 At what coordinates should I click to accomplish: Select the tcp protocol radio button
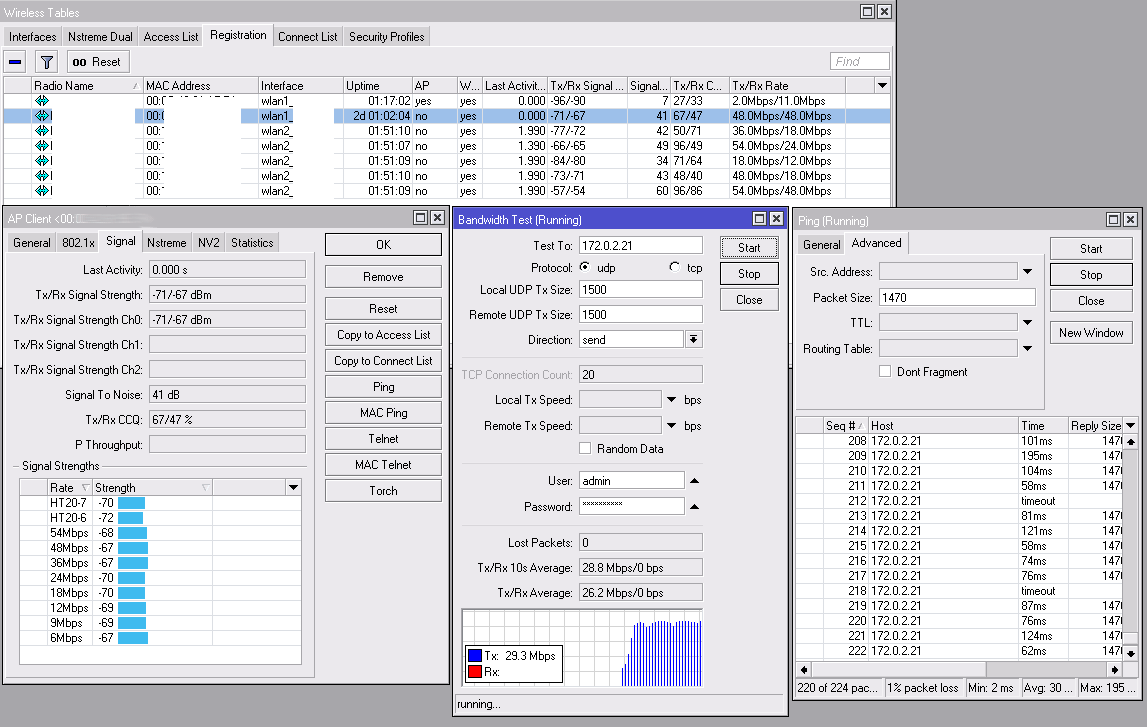(674, 268)
